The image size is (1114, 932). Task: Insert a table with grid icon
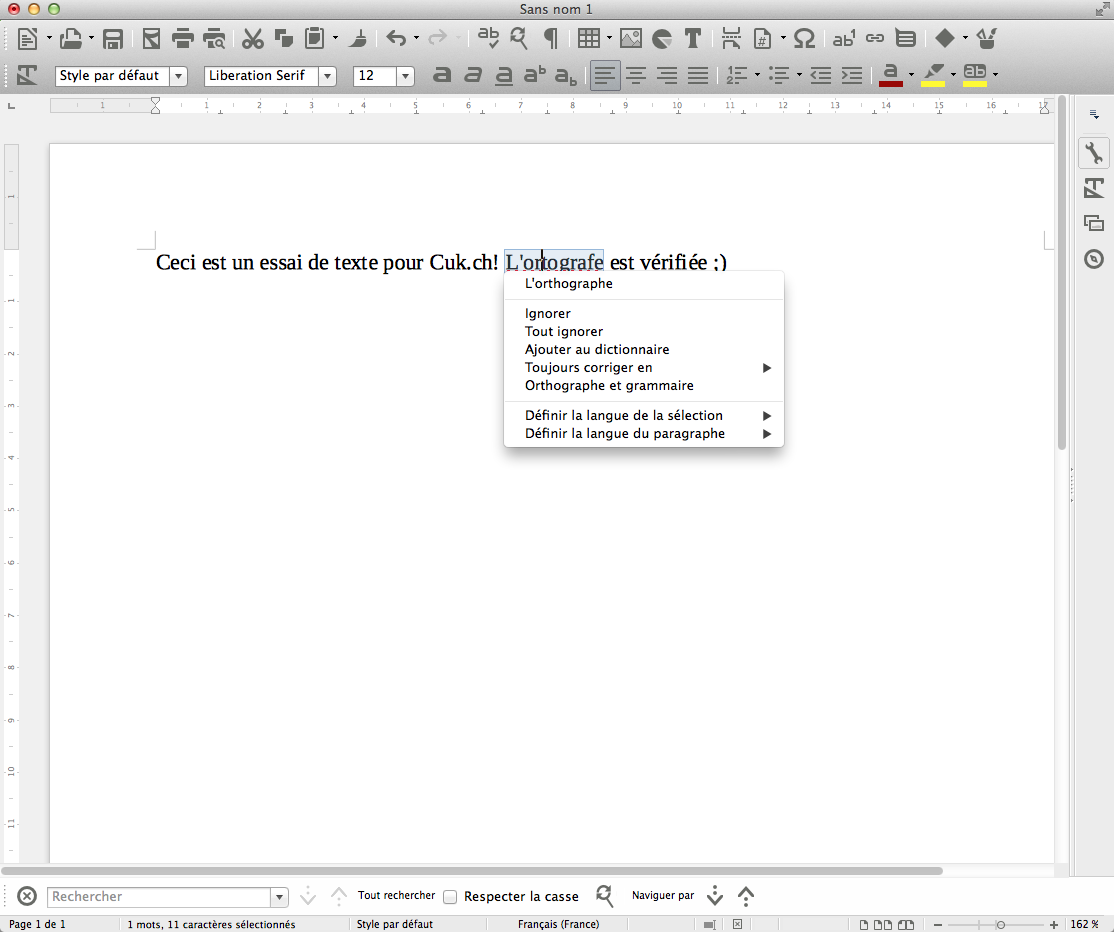point(588,38)
